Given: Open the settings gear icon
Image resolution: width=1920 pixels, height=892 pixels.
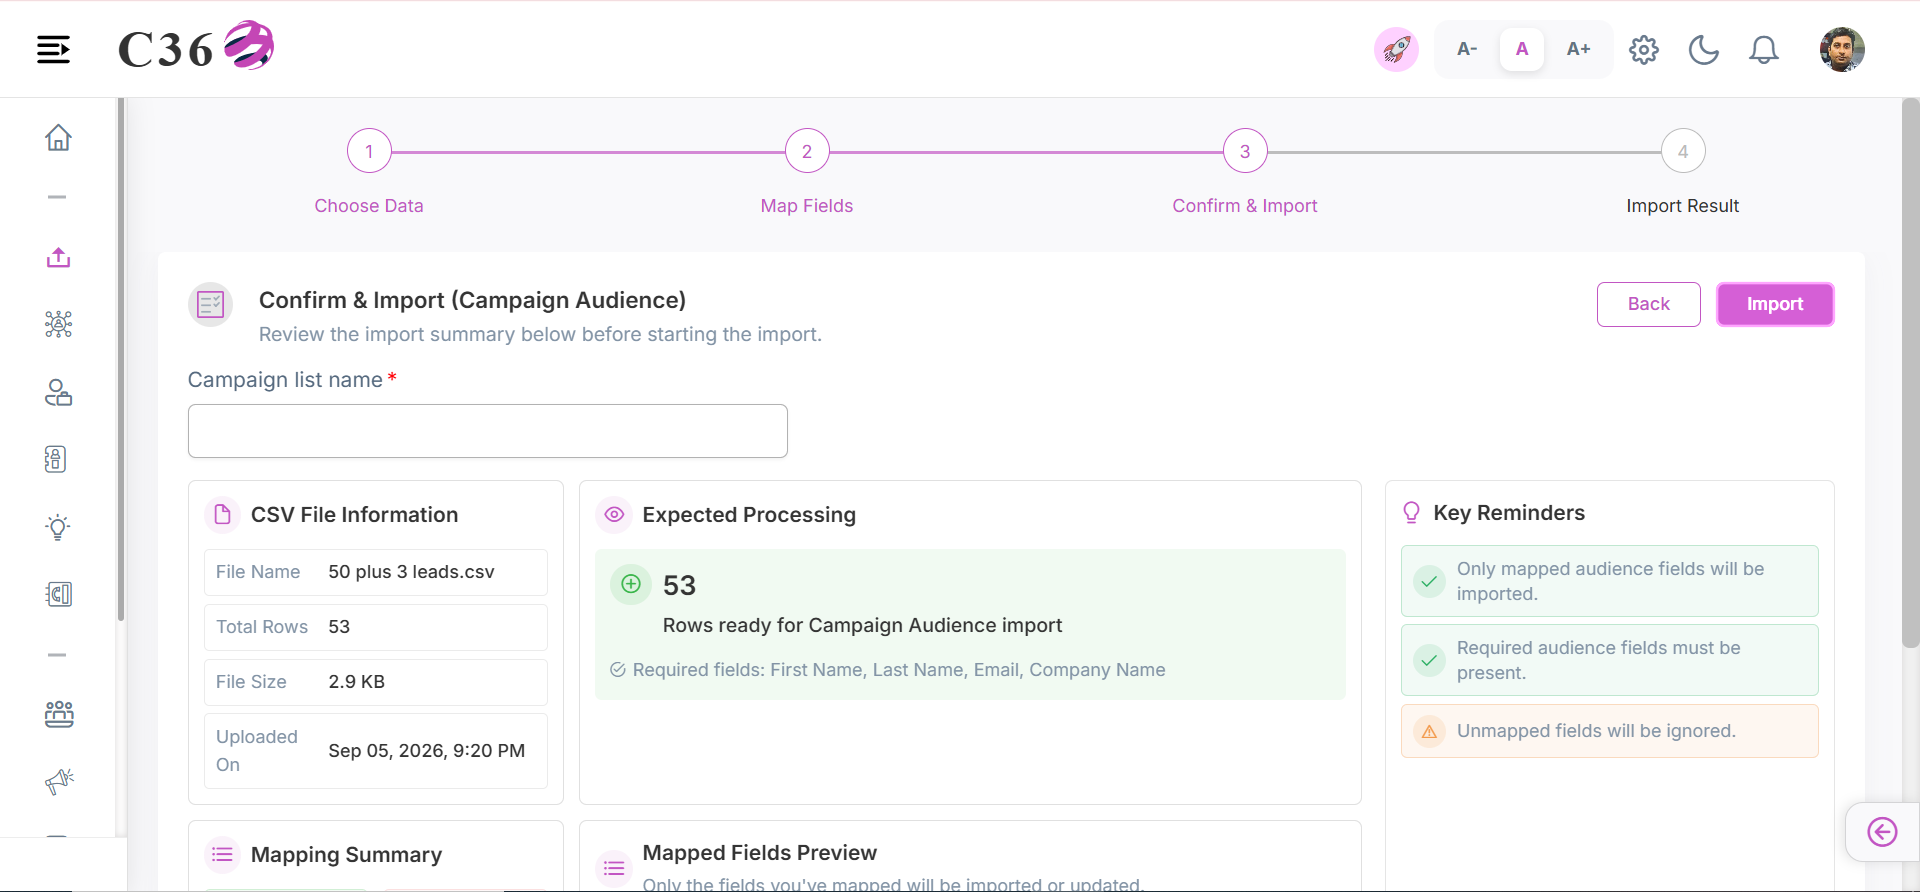Looking at the screenshot, I should (1644, 49).
